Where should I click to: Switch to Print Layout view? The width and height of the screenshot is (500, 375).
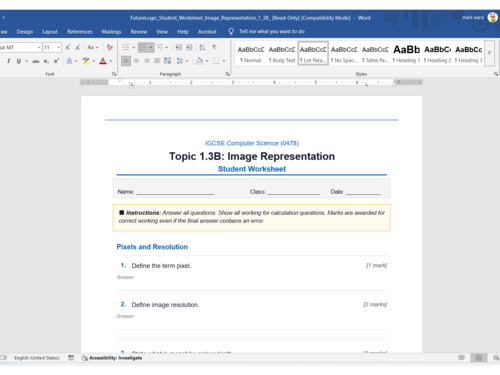click(x=479, y=358)
